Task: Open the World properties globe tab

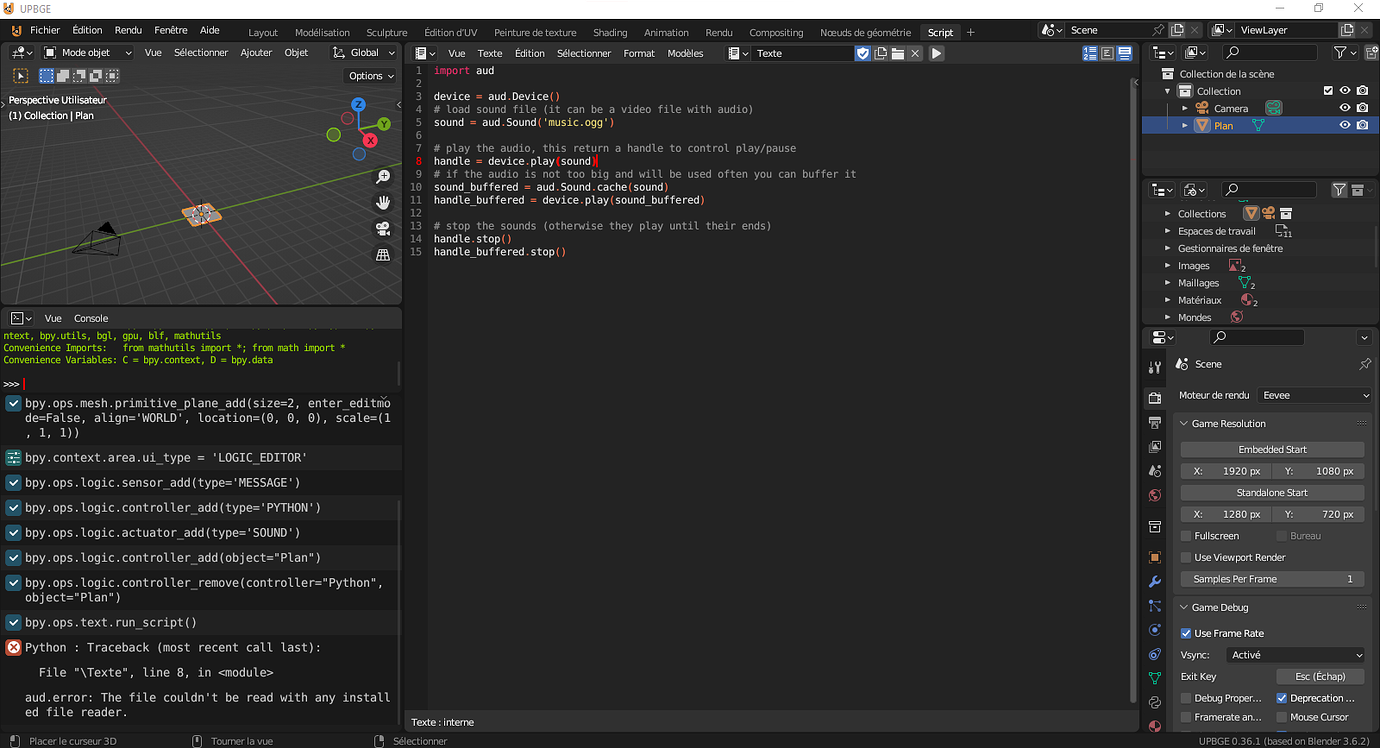Action: (x=1155, y=495)
